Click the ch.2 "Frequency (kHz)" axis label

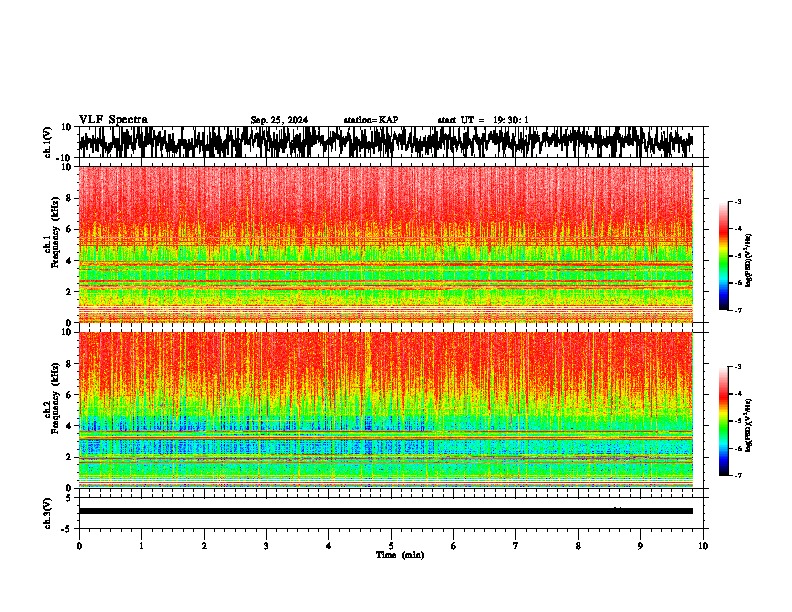[x=55, y=398]
